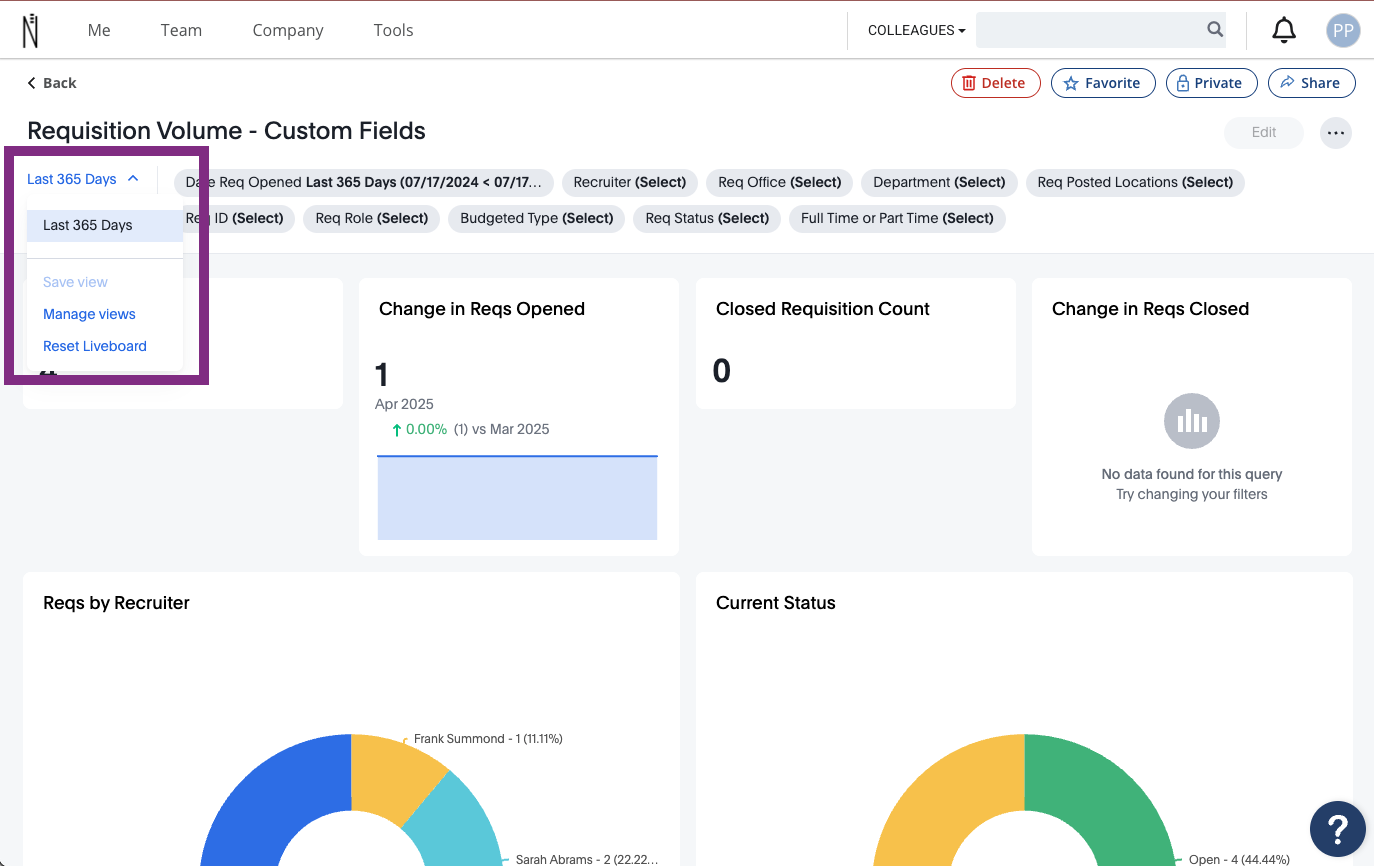Open the Date Req Opened filter chip
Screen dimensions: 1374x866
click(x=364, y=182)
